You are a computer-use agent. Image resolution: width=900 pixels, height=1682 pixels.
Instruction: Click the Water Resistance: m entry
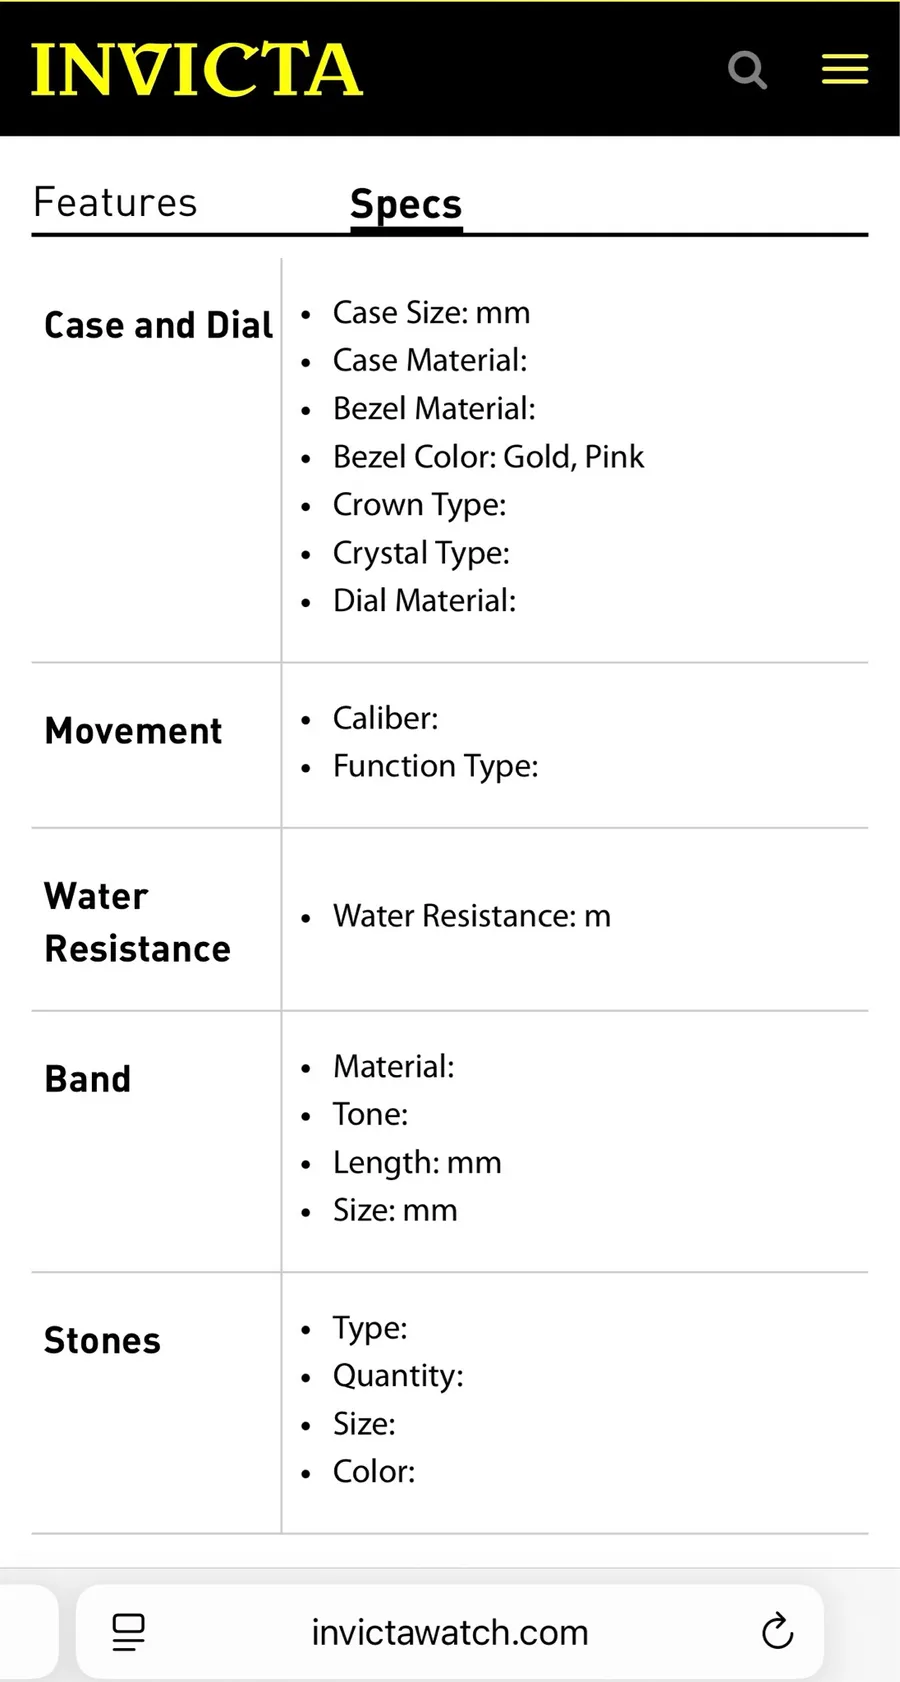[471, 916]
